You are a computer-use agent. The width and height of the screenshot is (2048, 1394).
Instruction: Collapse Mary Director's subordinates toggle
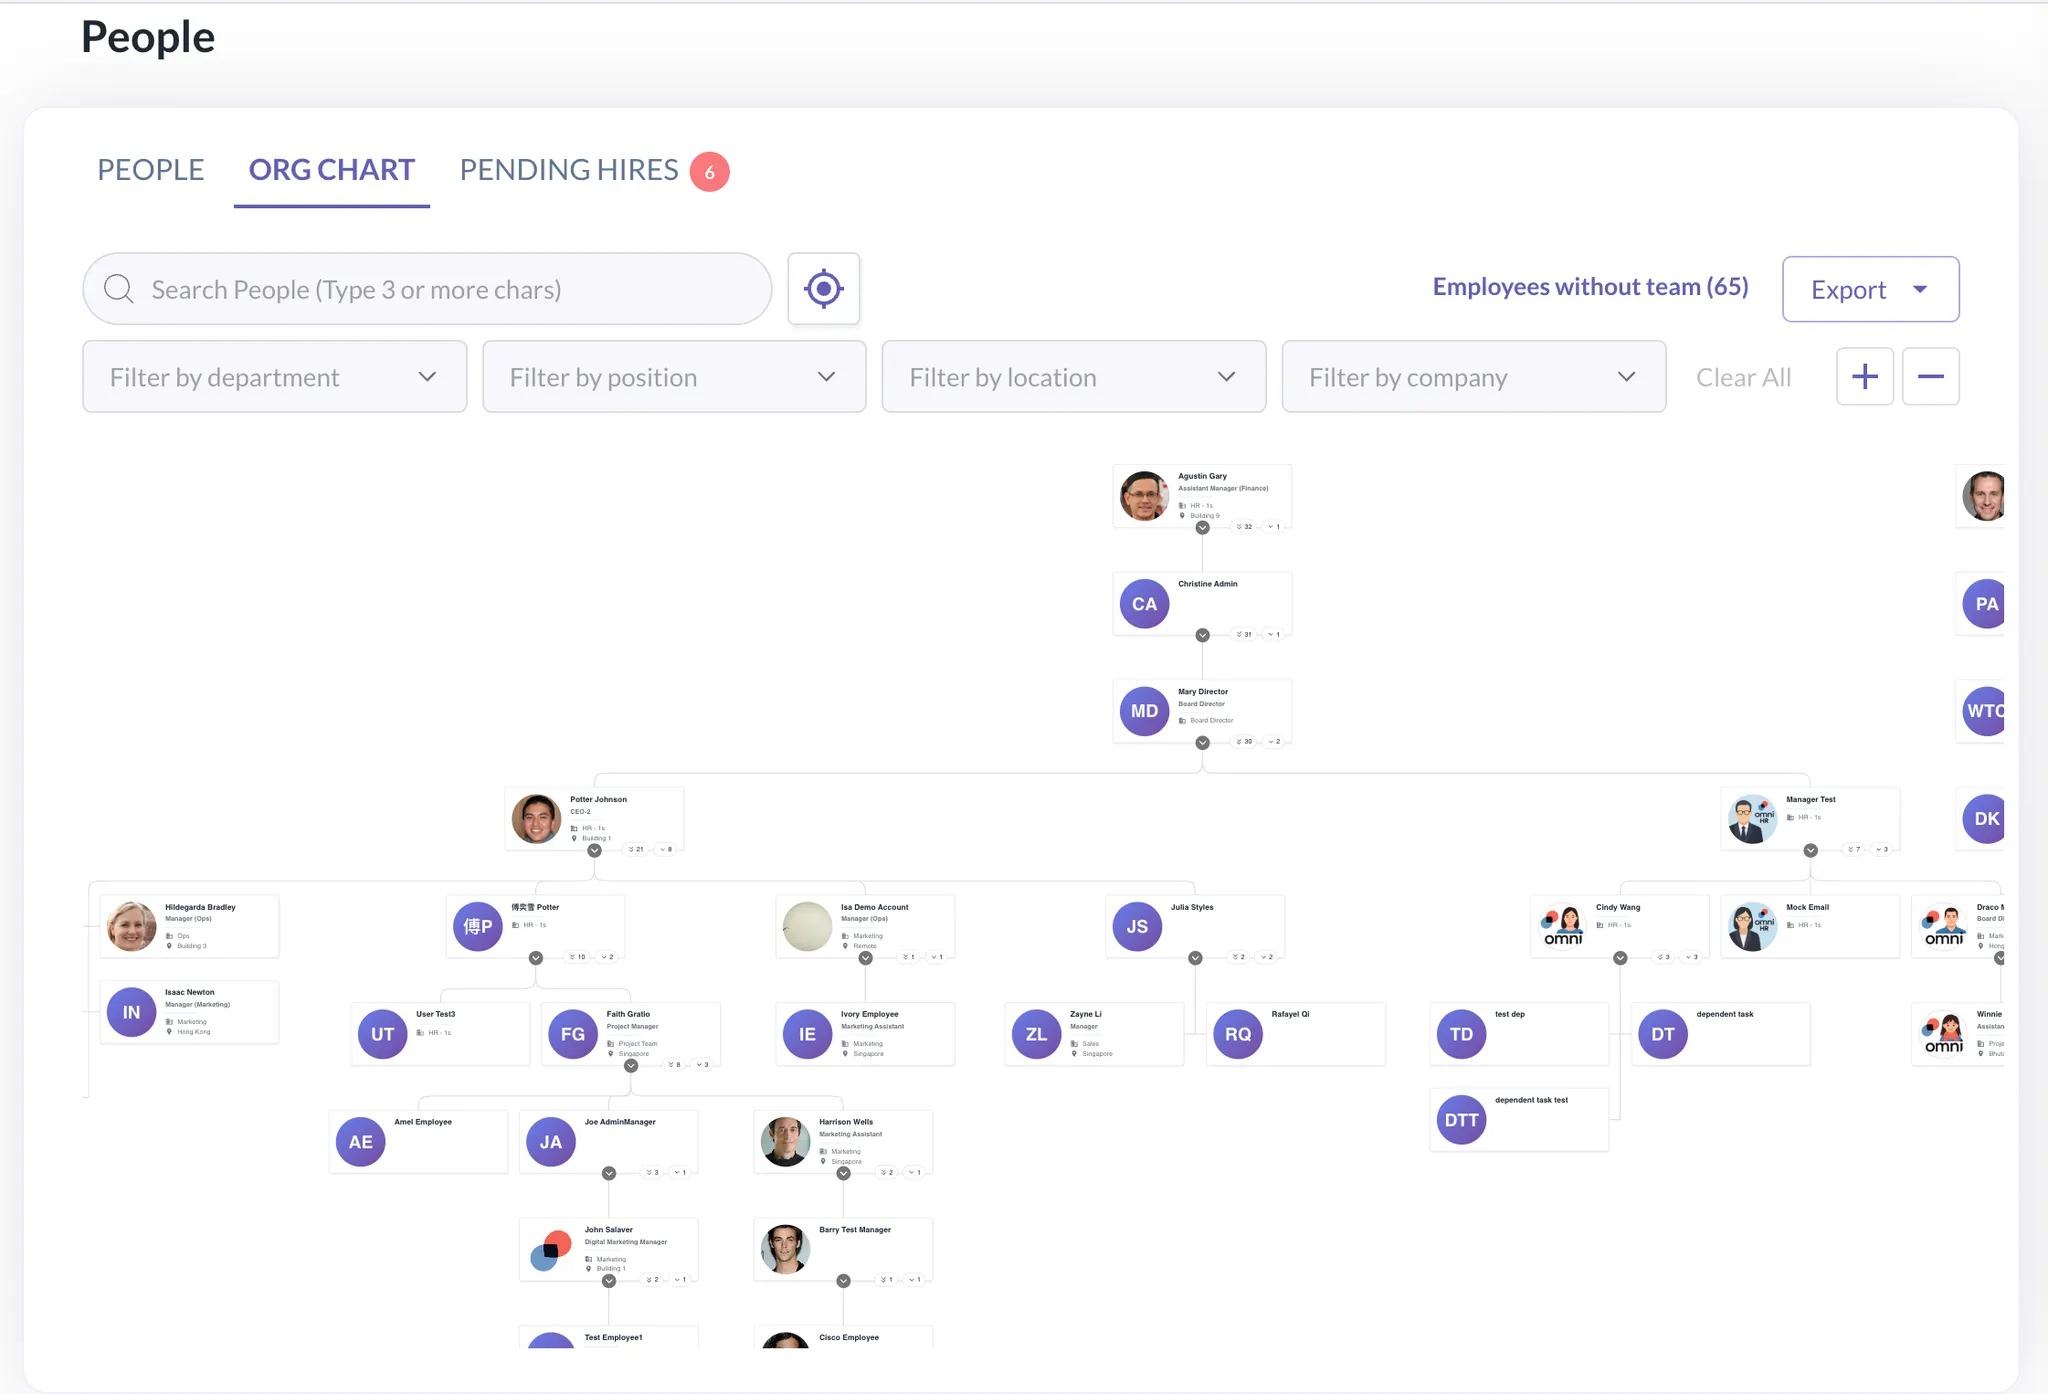click(x=1202, y=742)
